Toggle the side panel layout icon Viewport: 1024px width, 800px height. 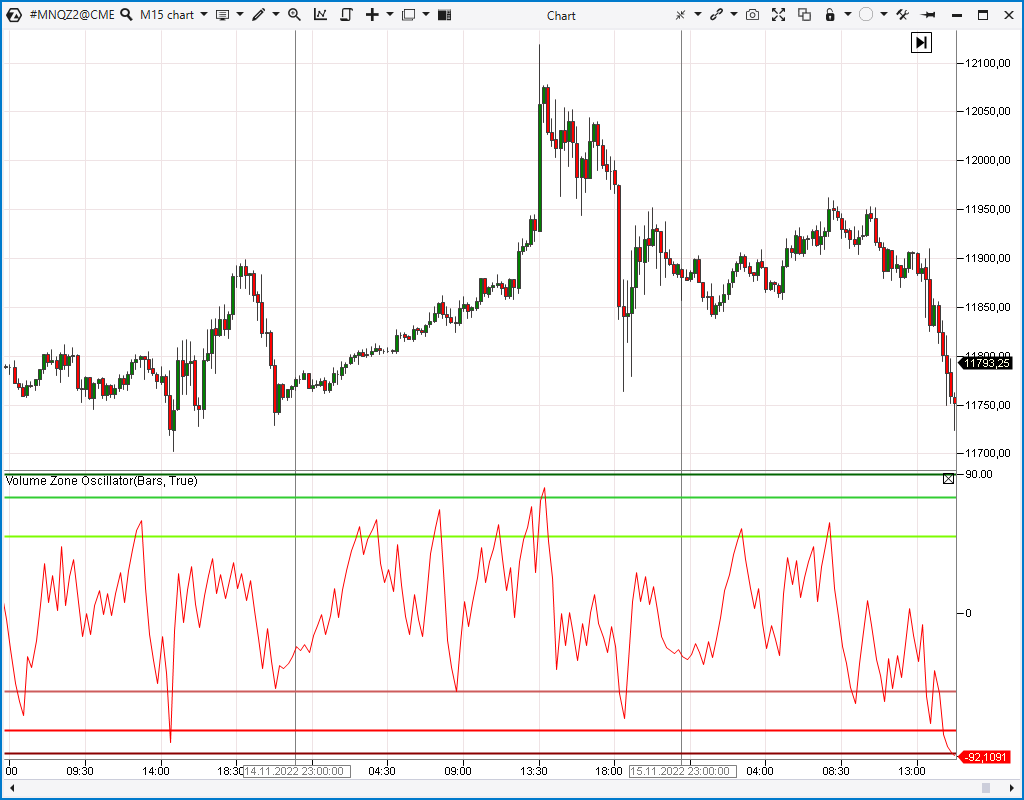pos(444,15)
